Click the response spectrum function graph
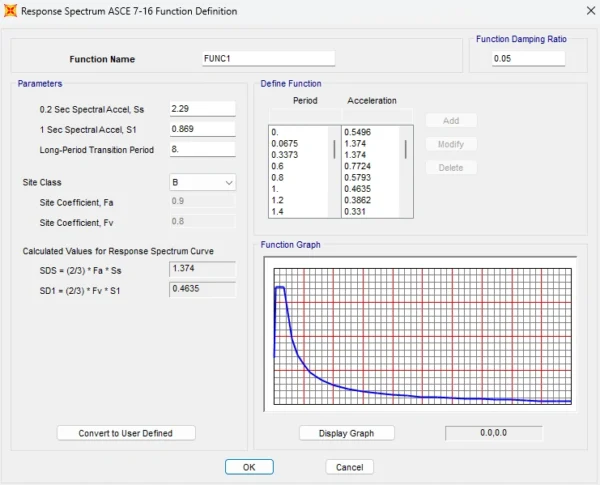This screenshot has height=485, width=600. tap(422, 336)
